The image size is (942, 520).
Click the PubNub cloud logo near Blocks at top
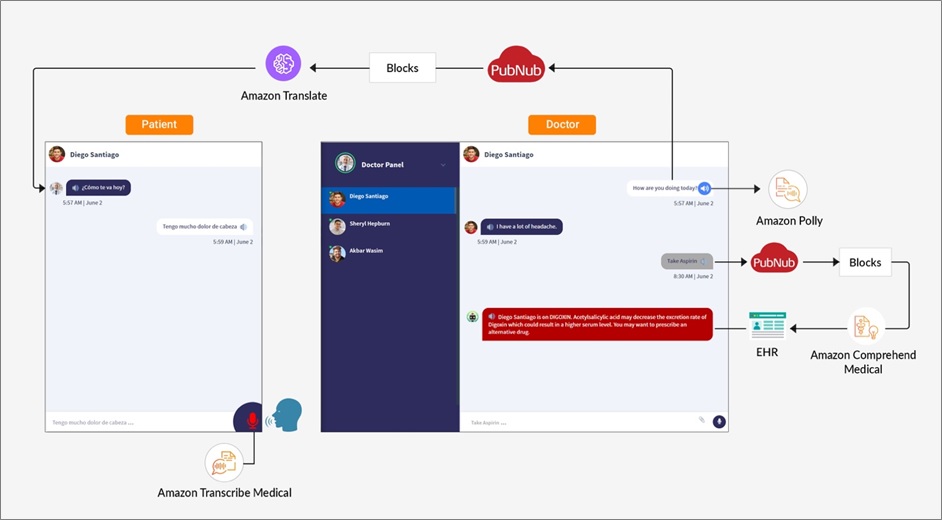tap(516, 65)
